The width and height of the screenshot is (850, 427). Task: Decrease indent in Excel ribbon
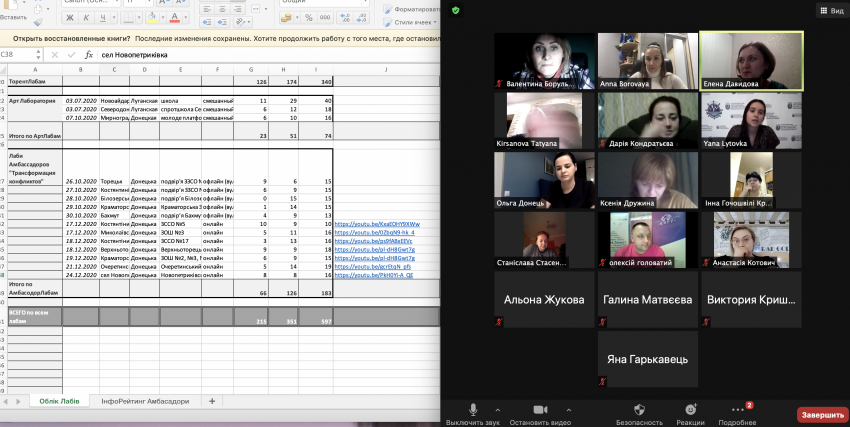[207, 22]
